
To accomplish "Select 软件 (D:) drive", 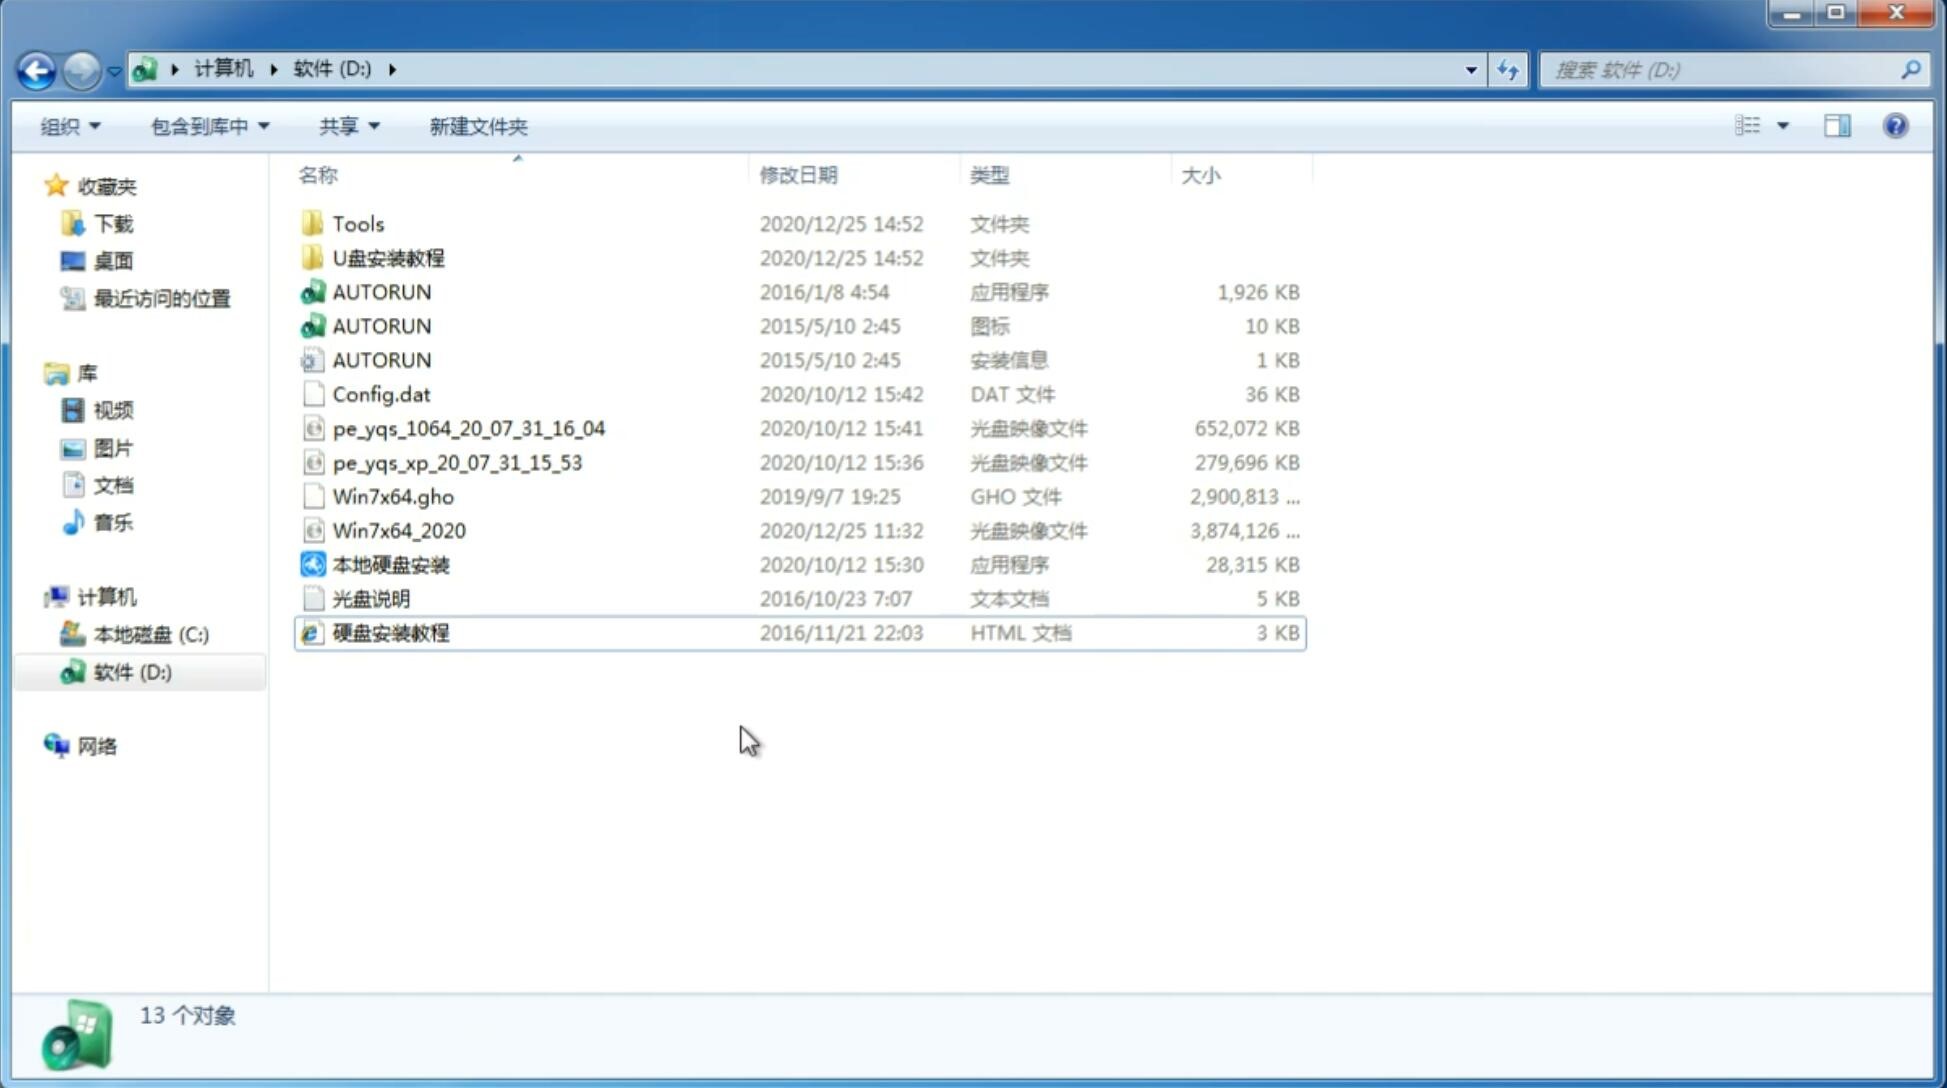I will pyautogui.click(x=131, y=671).
